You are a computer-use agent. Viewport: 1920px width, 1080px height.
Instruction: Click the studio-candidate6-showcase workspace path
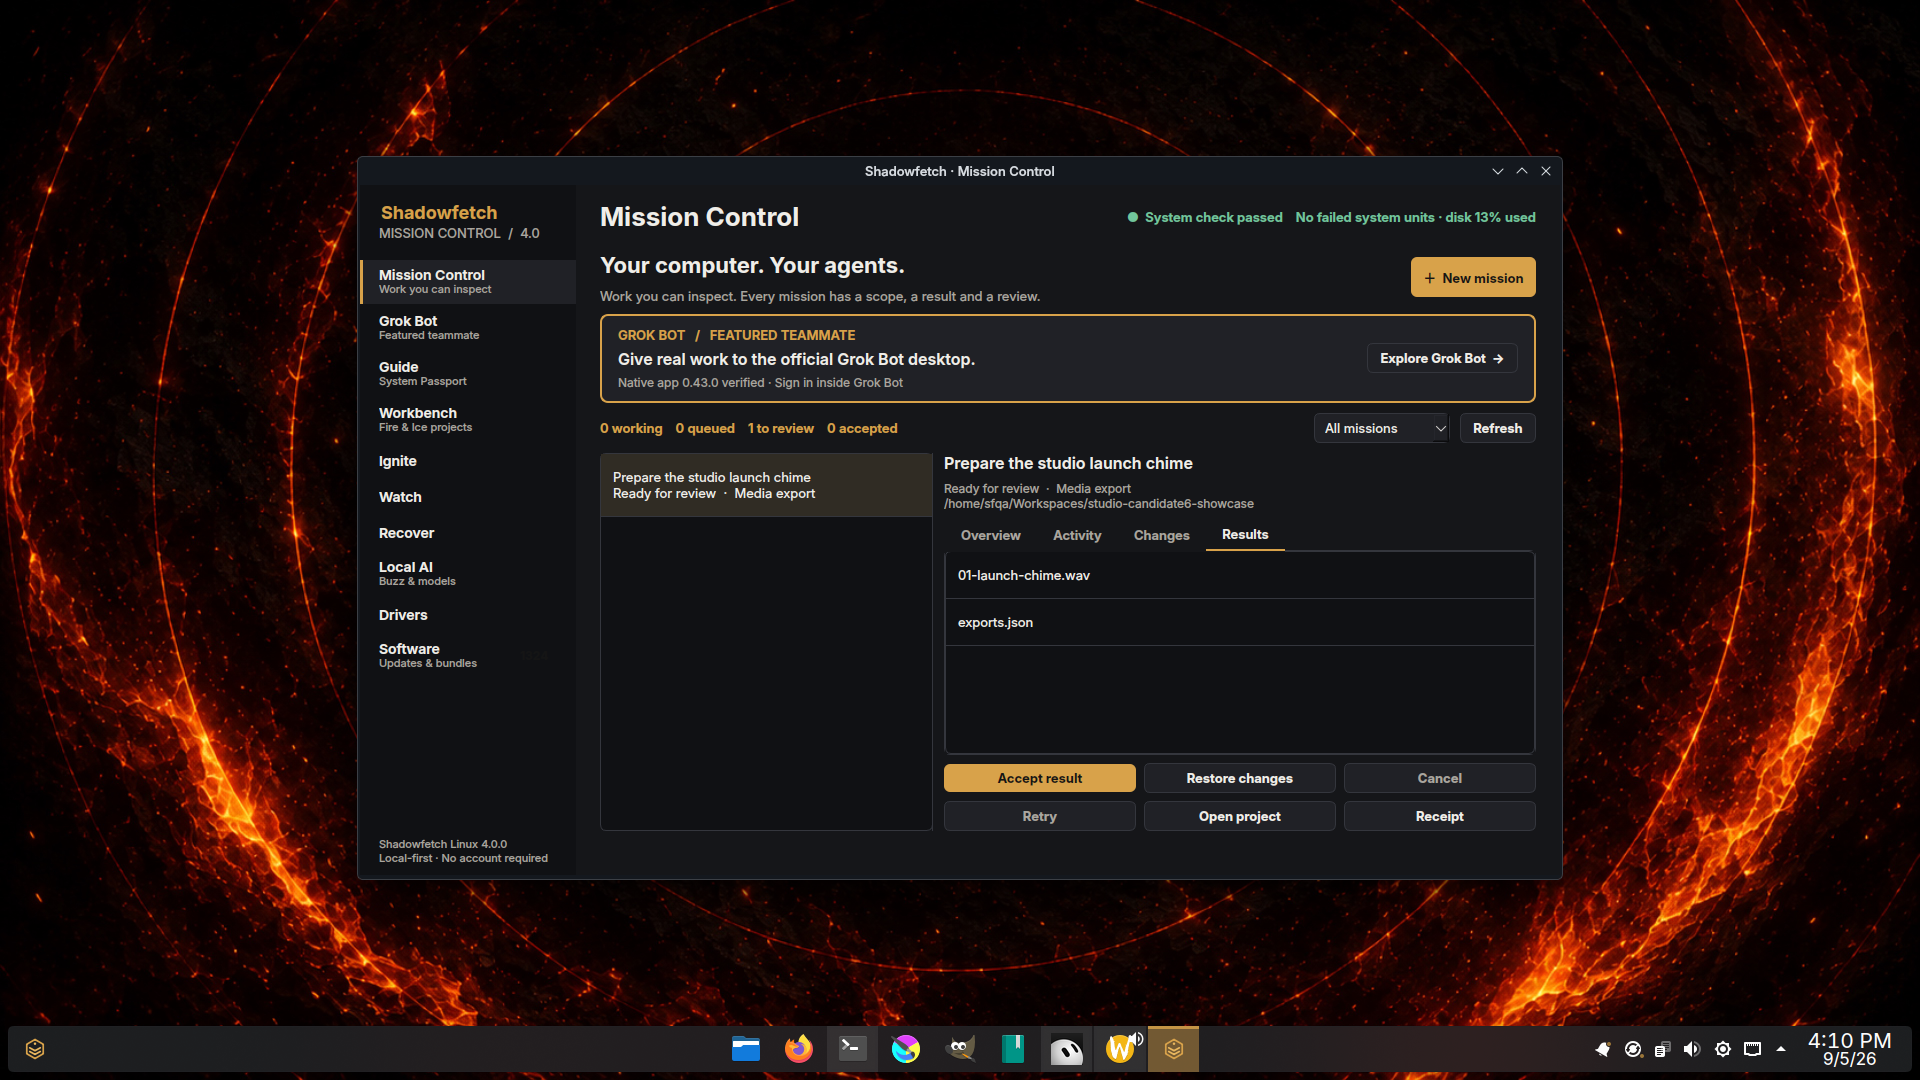[x=1099, y=504]
